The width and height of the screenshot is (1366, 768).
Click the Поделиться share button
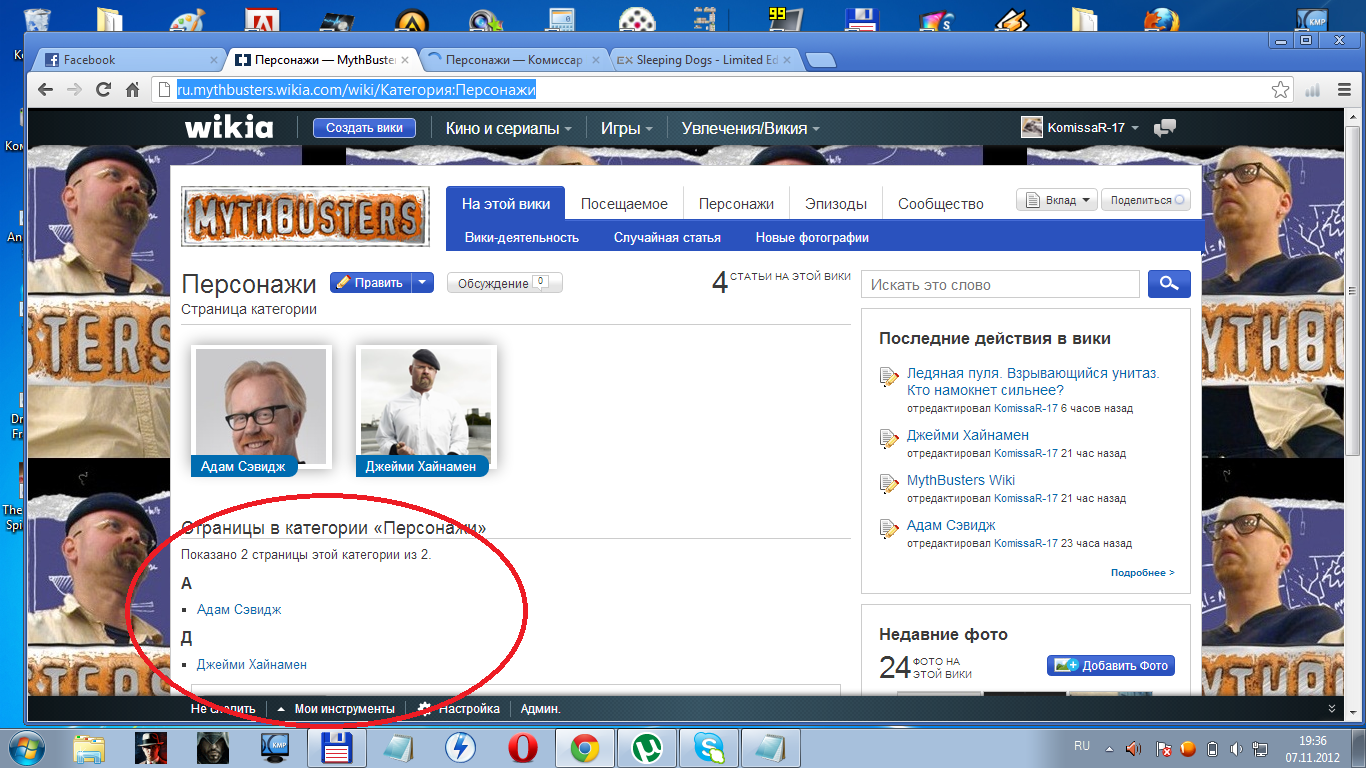[x=1146, y=200]
